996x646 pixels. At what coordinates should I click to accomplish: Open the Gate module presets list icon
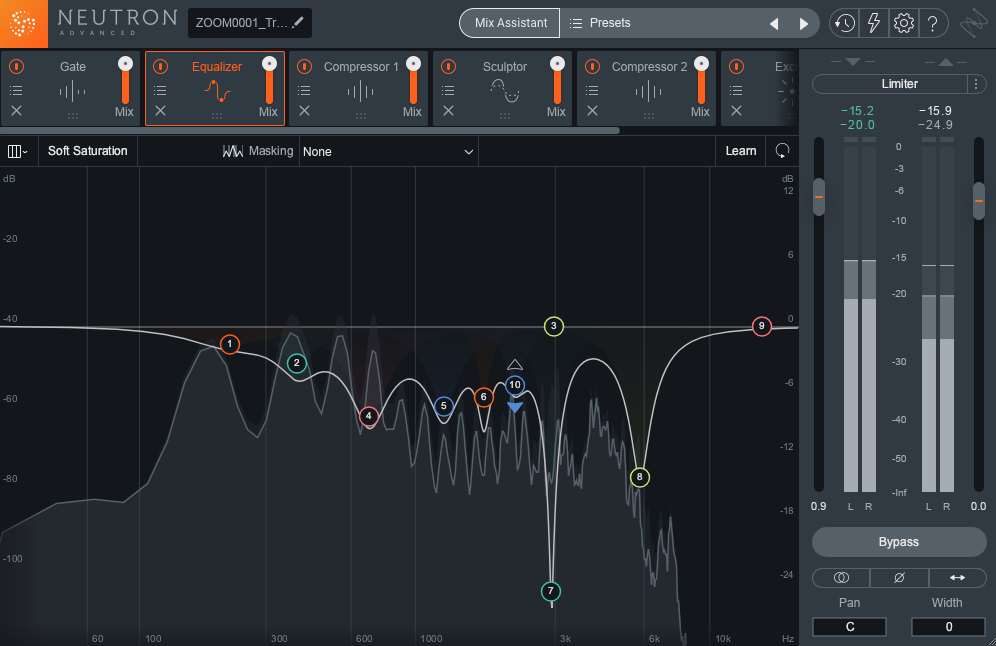tap(17, 90)
